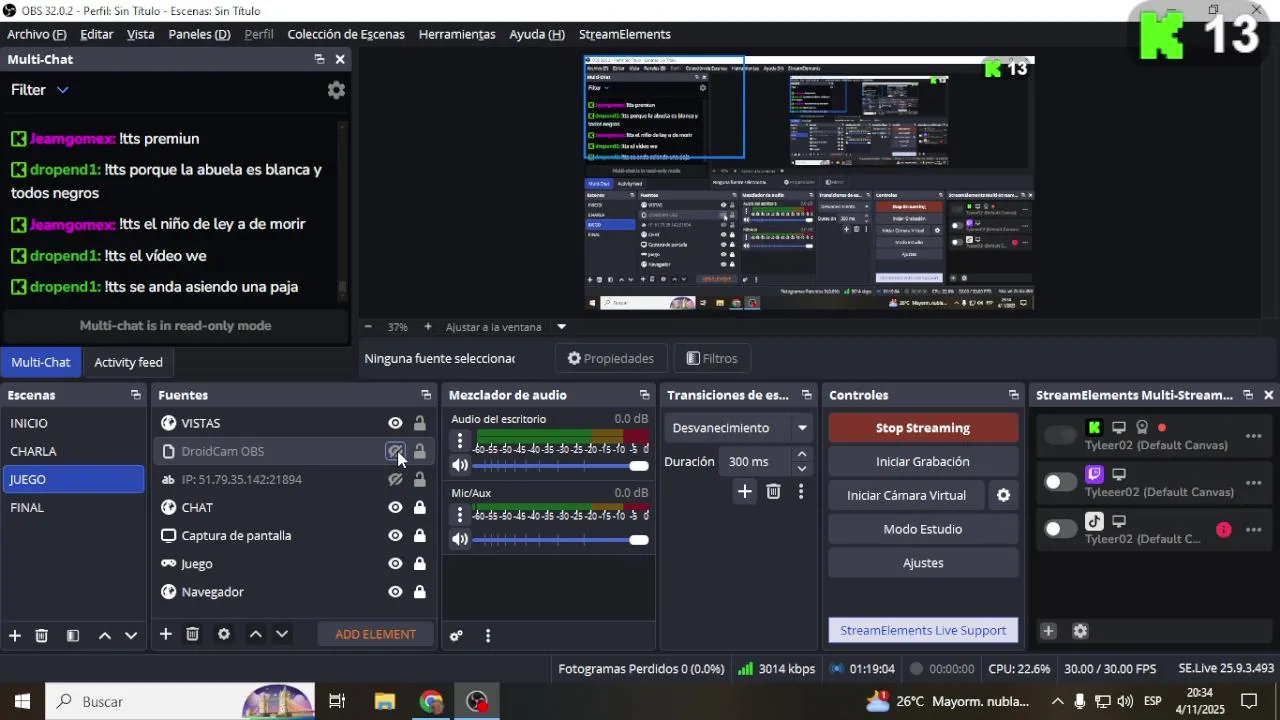Remove transition trash icon
This screenshot has width=1280, height=720.
pos(773,491)
